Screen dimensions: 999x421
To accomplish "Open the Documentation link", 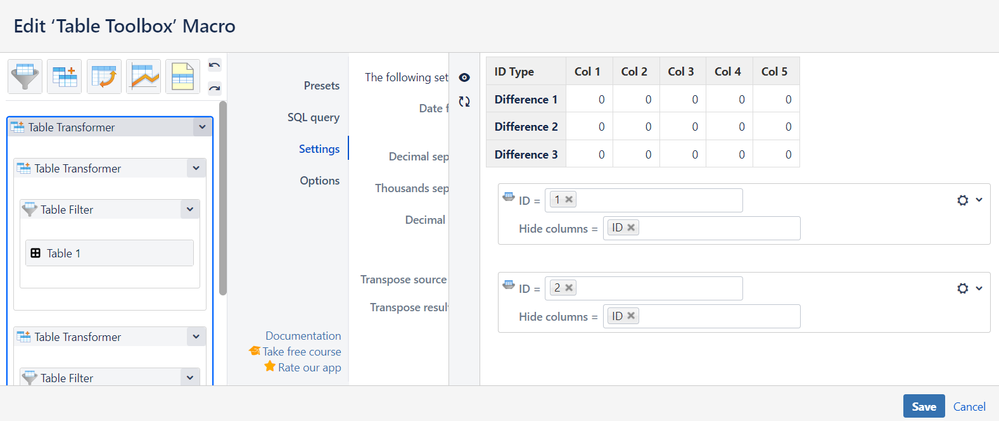I will pos(303,336).
